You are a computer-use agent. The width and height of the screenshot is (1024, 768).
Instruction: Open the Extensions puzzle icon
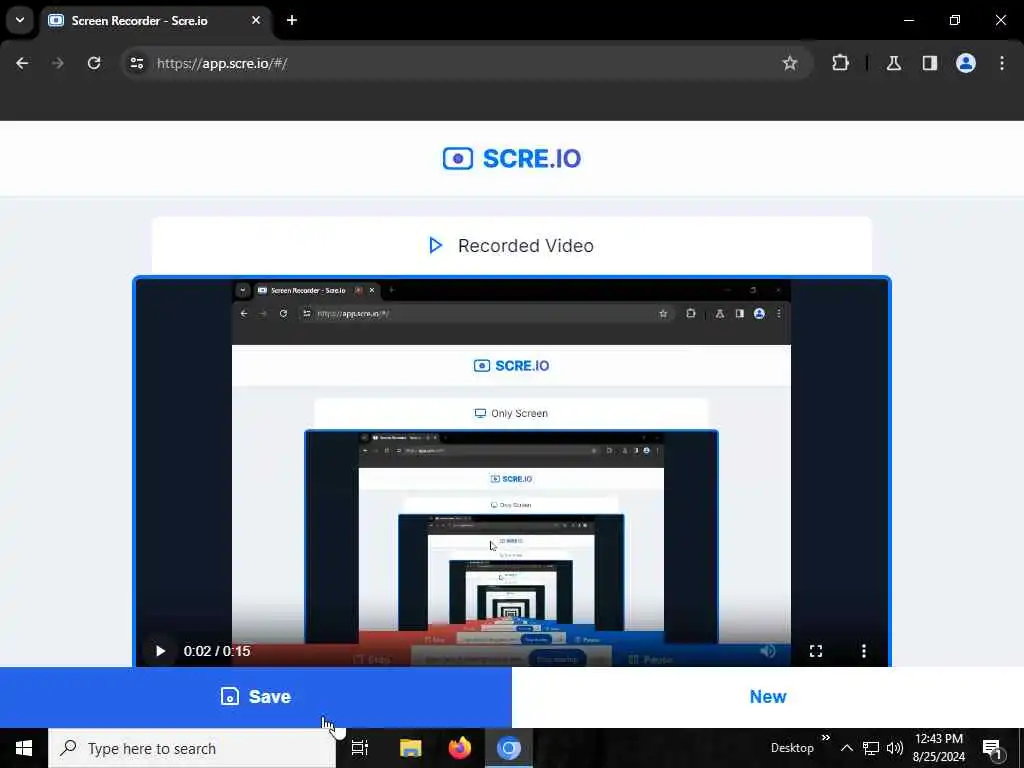pyautogui.click(x=840, y=63)
